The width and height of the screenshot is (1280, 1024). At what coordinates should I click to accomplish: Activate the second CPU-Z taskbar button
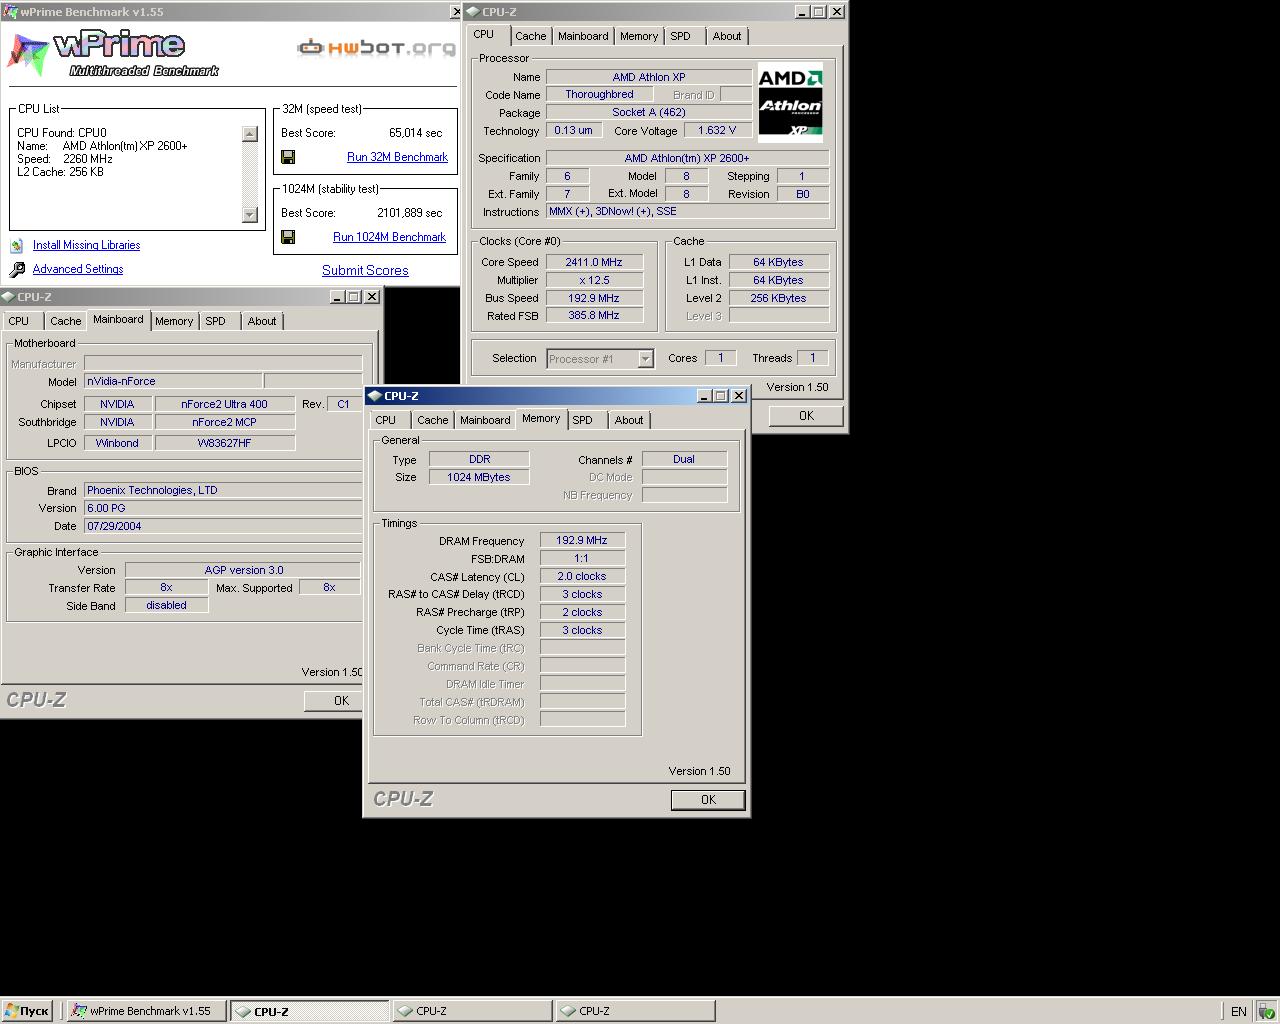tap(472, 1011)
